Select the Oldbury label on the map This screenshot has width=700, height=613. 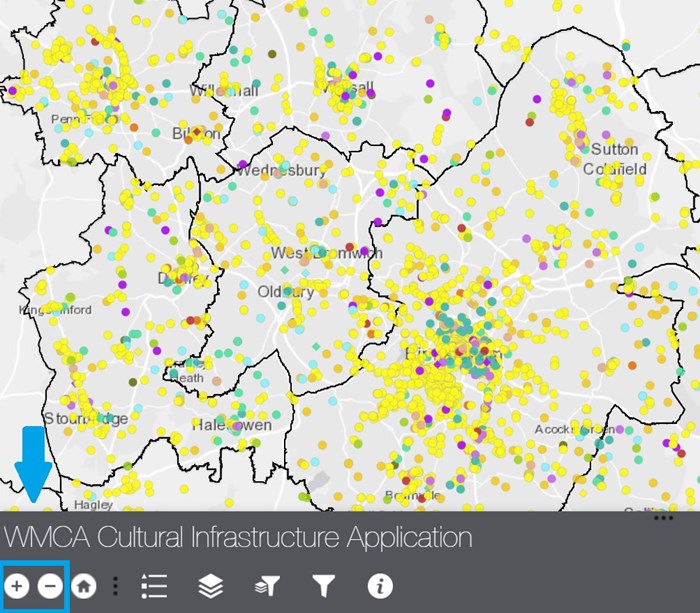(286, 292)
